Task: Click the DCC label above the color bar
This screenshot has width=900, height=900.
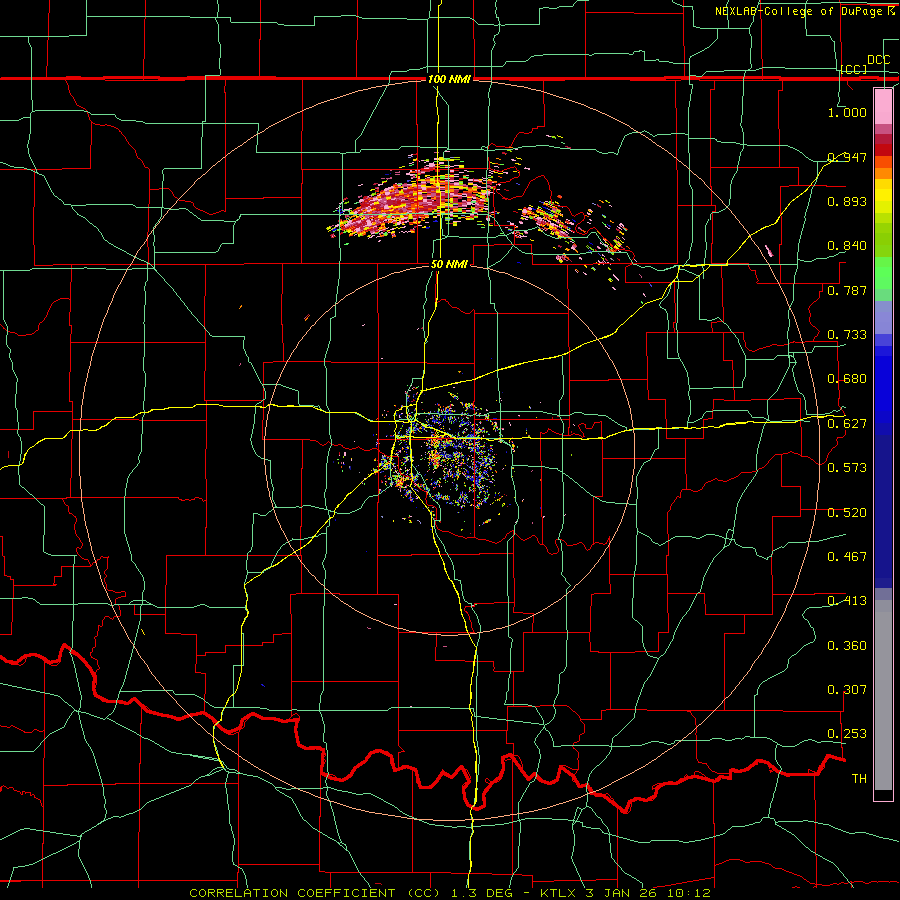Action: click(878, 60)
